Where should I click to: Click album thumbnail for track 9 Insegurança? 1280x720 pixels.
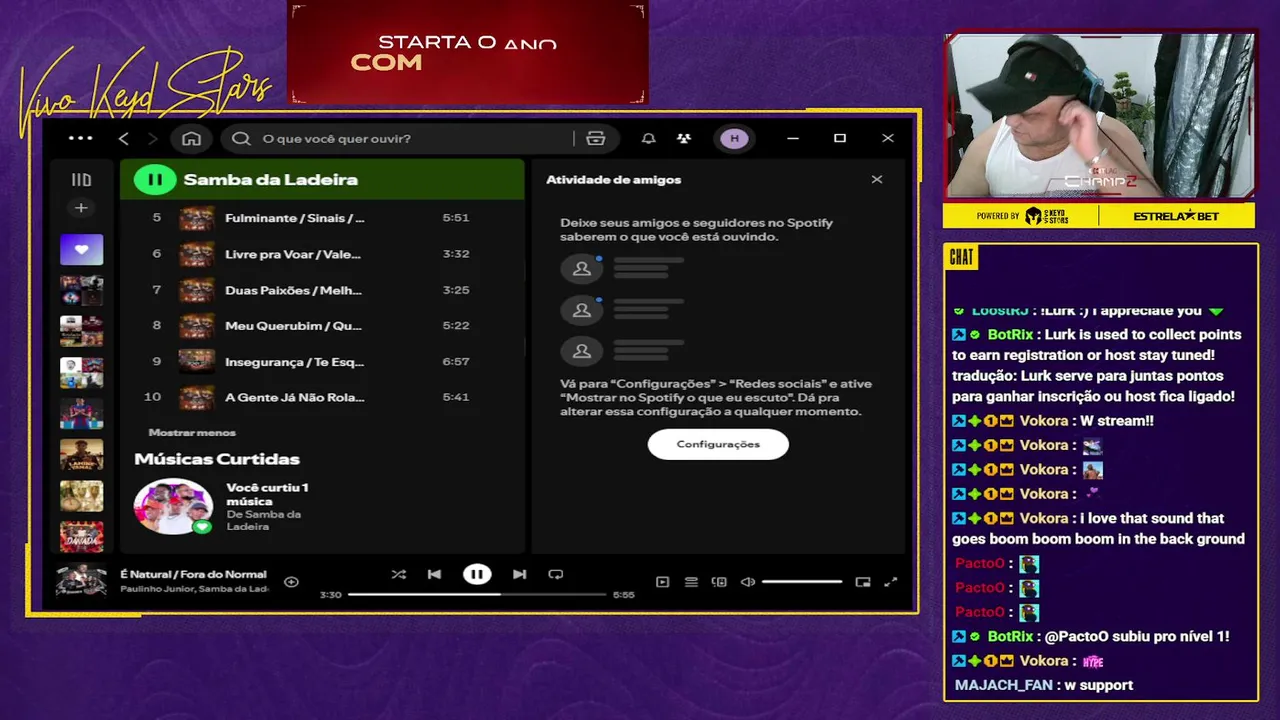(196, 361)
